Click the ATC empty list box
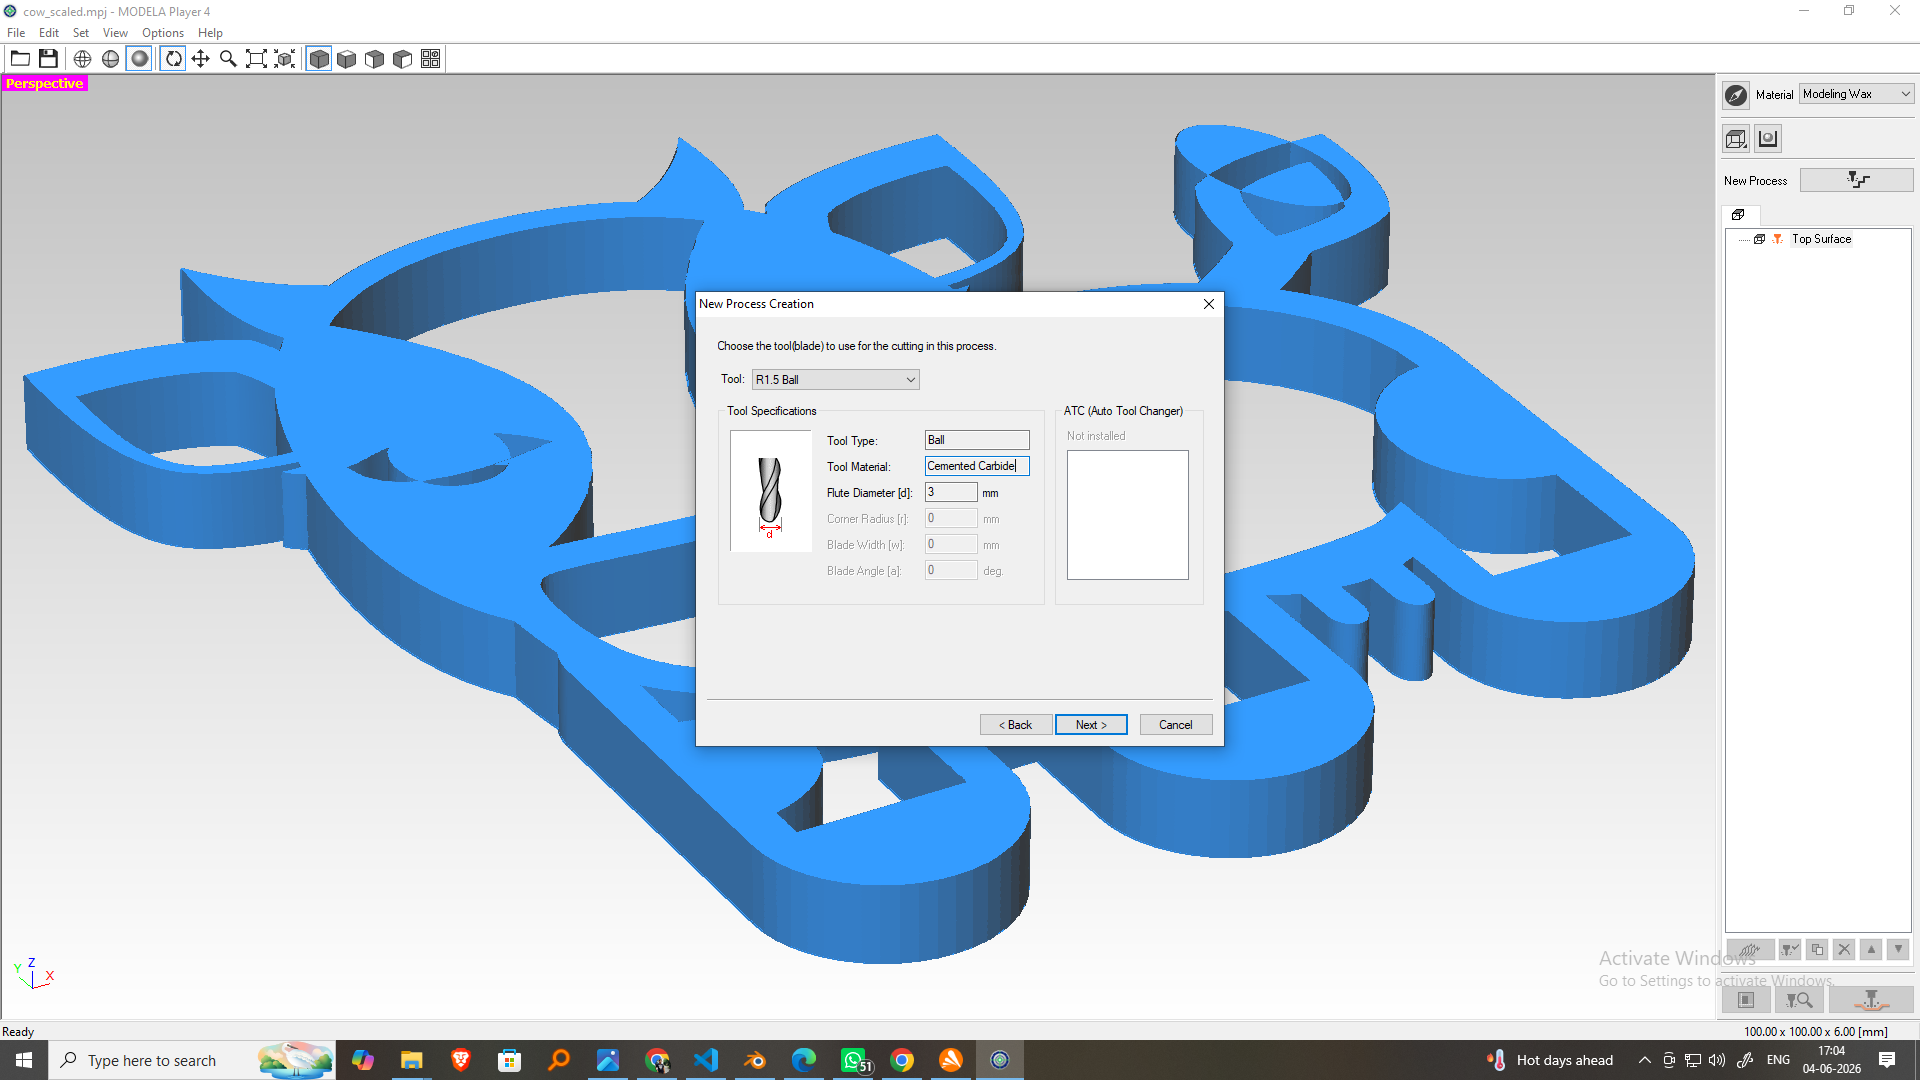The width and height of the screenshot is (1920, 1080). (x=1127, y=515)
